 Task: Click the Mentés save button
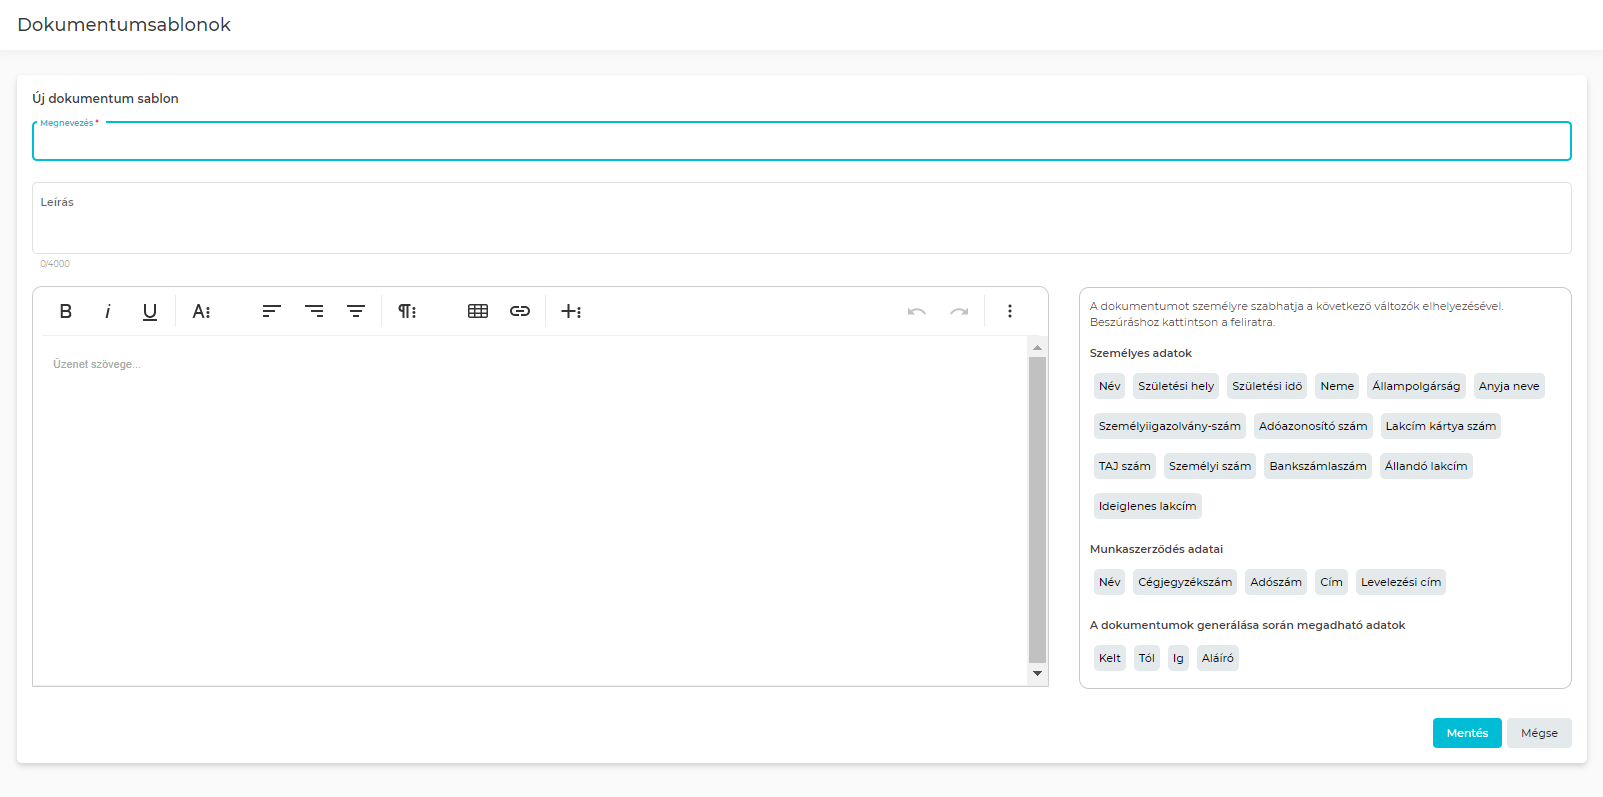[x=1466, y=733]
